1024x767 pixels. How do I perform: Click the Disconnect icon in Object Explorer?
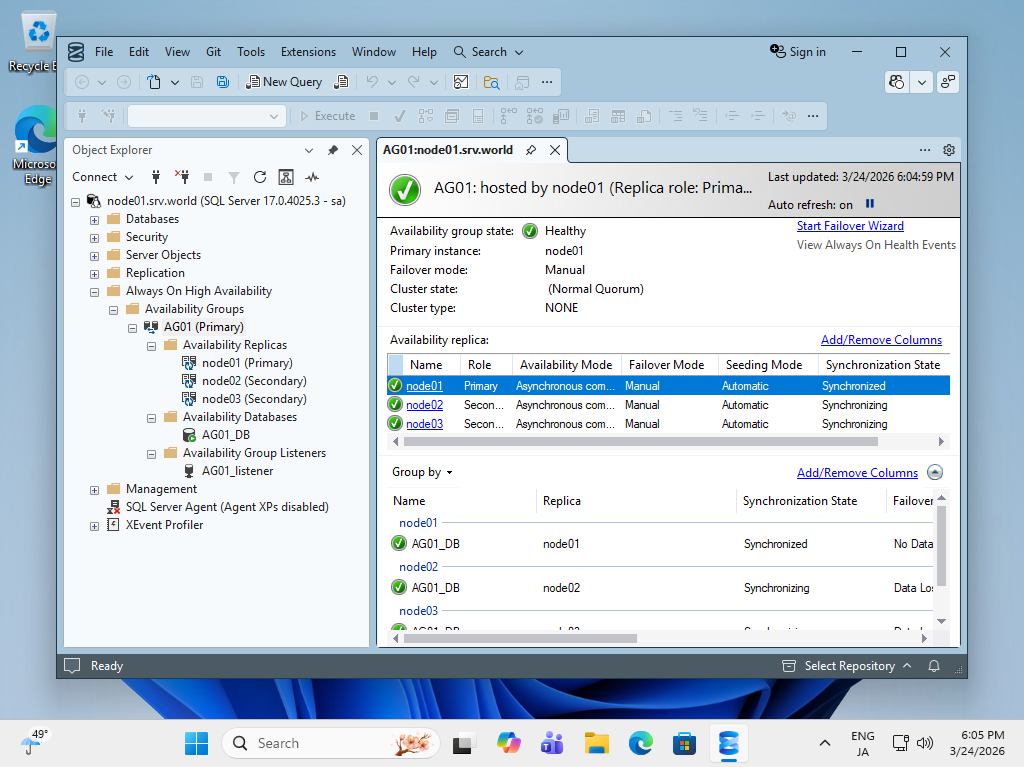[182, 176]
